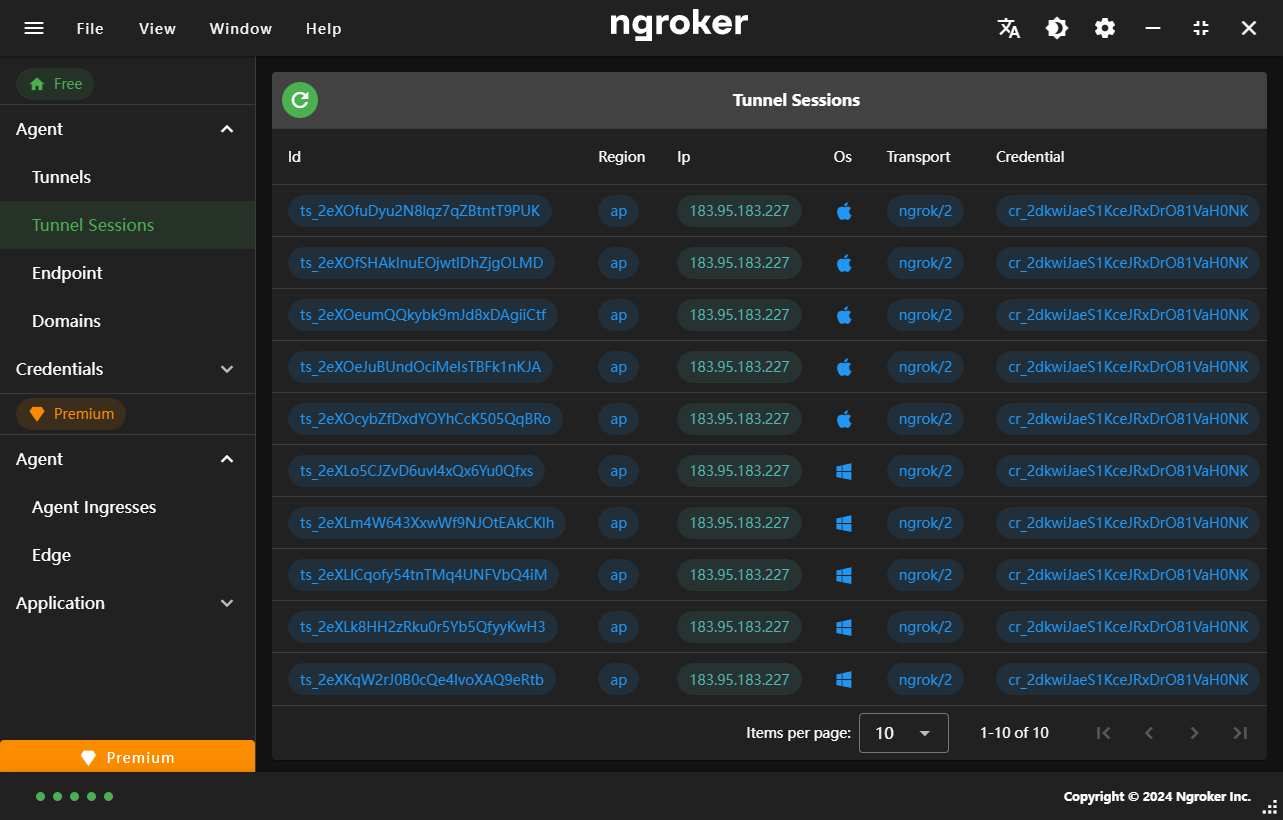This screenshot has height=820, width=1283.
Task: Collapse the Premium Agent sidebar section
Action: [227, 459]
